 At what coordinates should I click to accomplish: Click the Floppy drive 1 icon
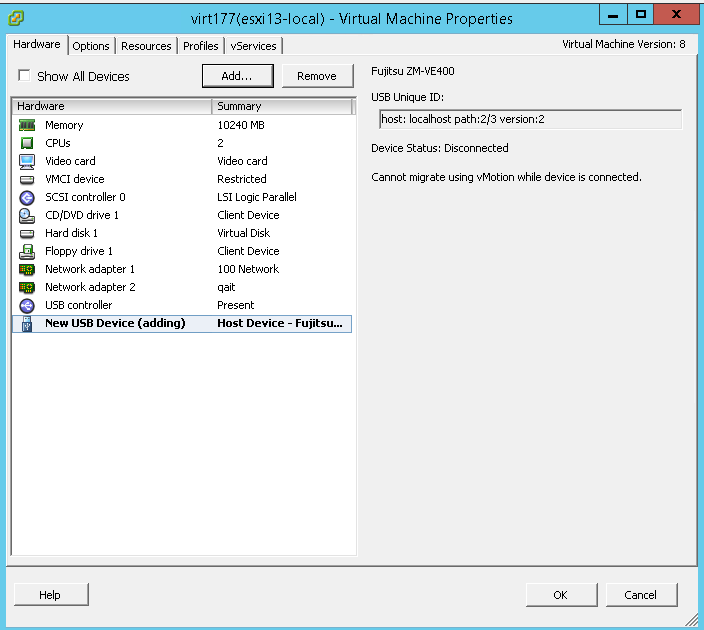[x=27, y=251]
